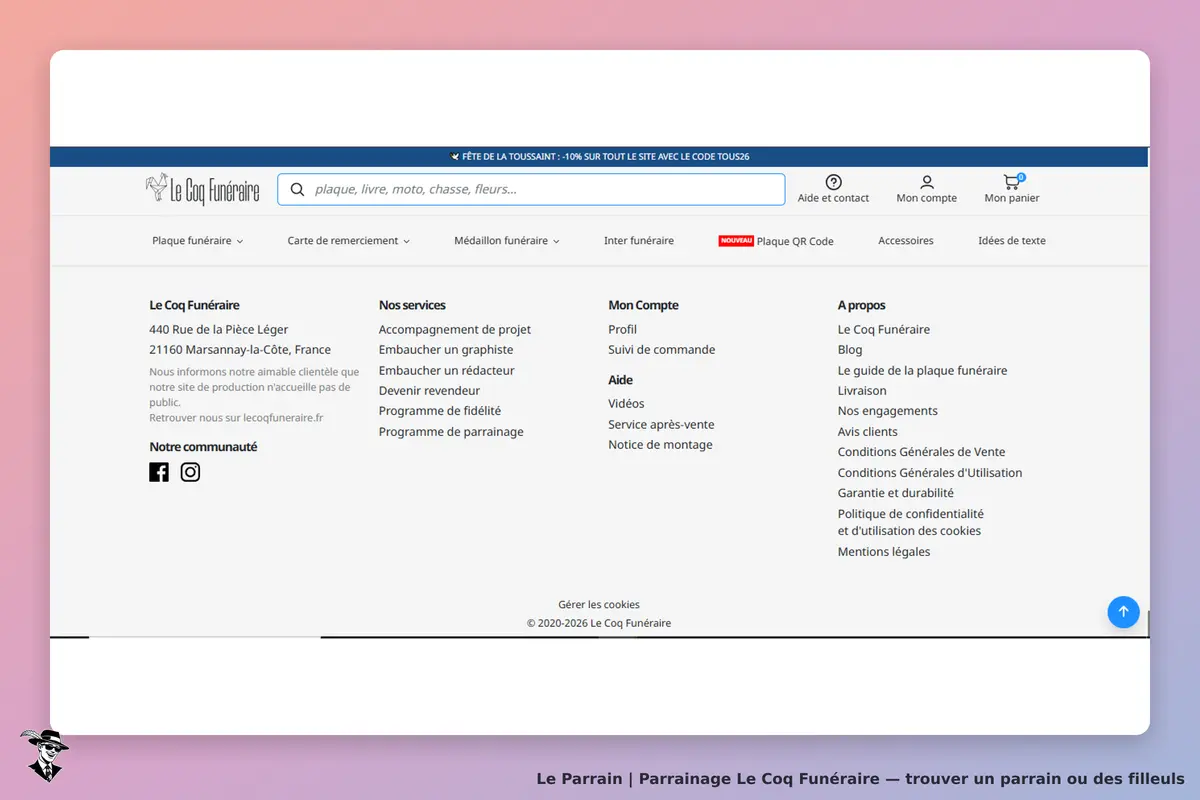Click the magnifier icon in search bar
This screenshot has height=800, width=1200.
(297, 189)
